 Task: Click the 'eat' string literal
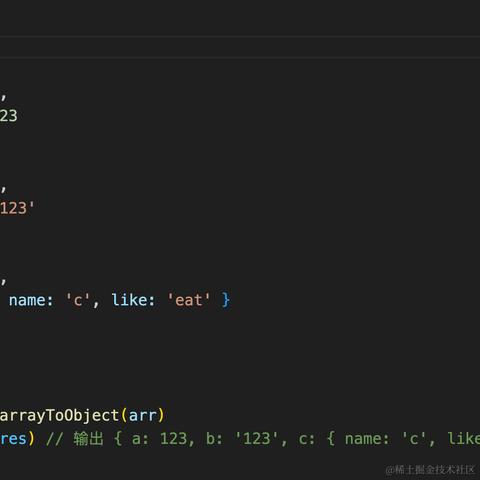point(189,300)
